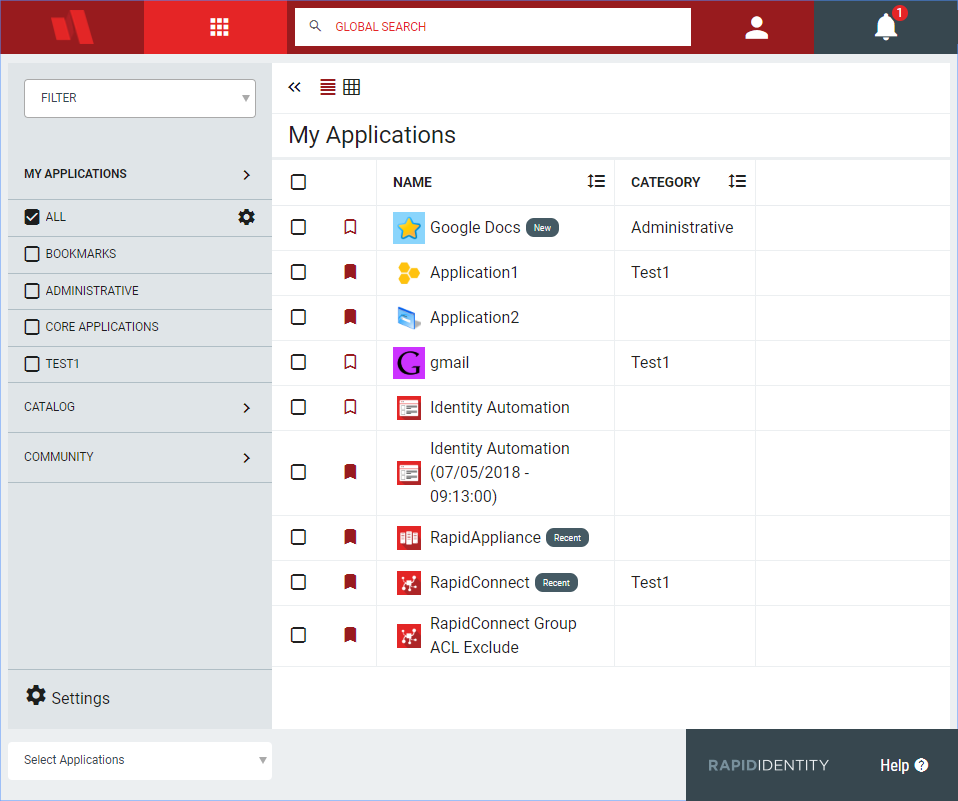
Task: Expand the CATALOG section chevron
Action: (x=246, y=408)
